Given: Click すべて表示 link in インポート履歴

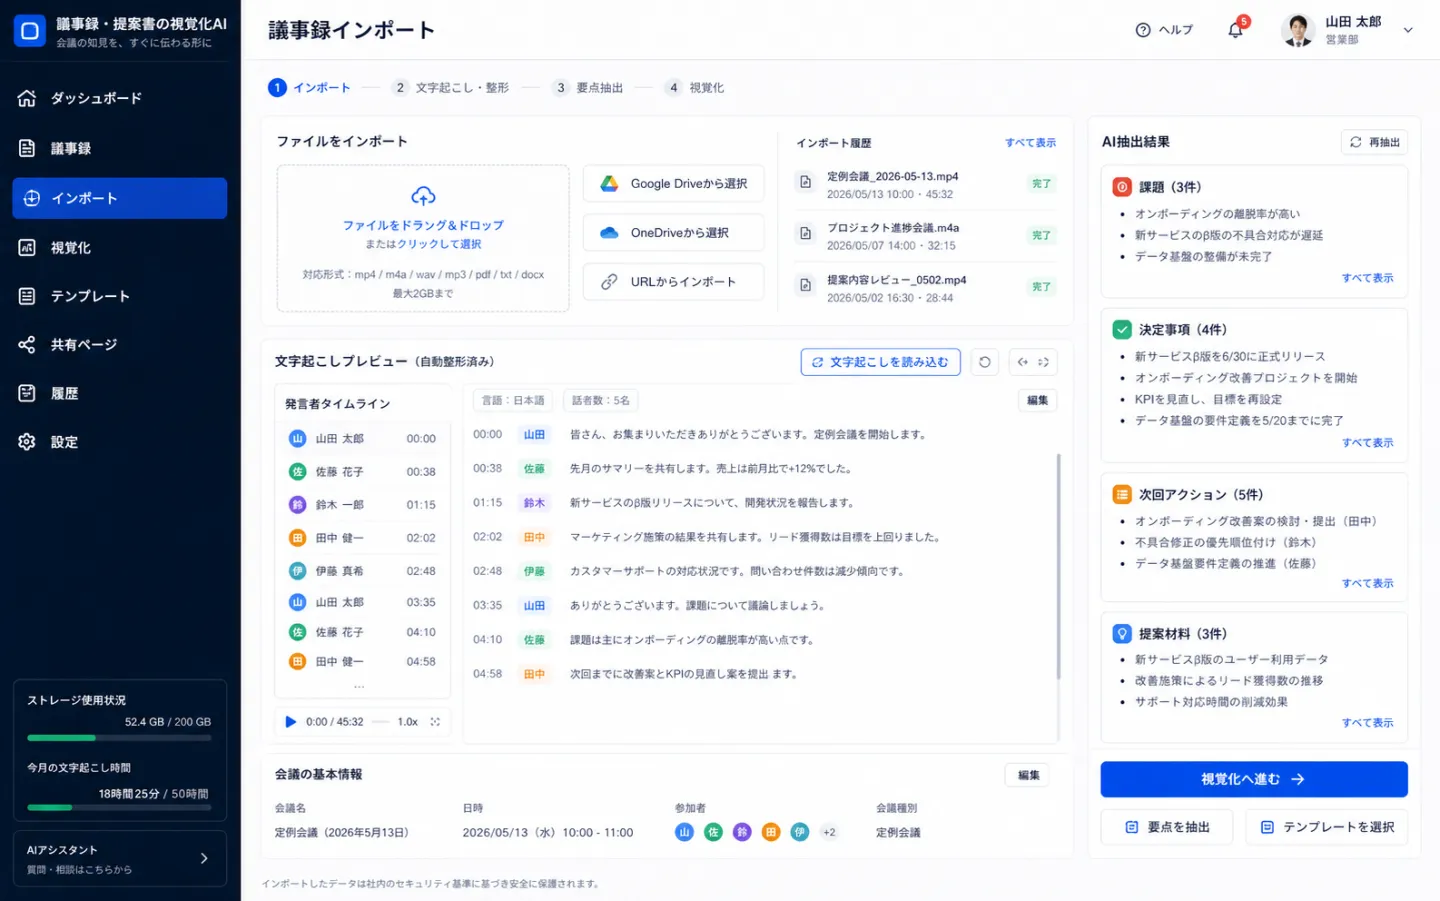Looking at the screenshot, I should click(x=1030, y=143).
